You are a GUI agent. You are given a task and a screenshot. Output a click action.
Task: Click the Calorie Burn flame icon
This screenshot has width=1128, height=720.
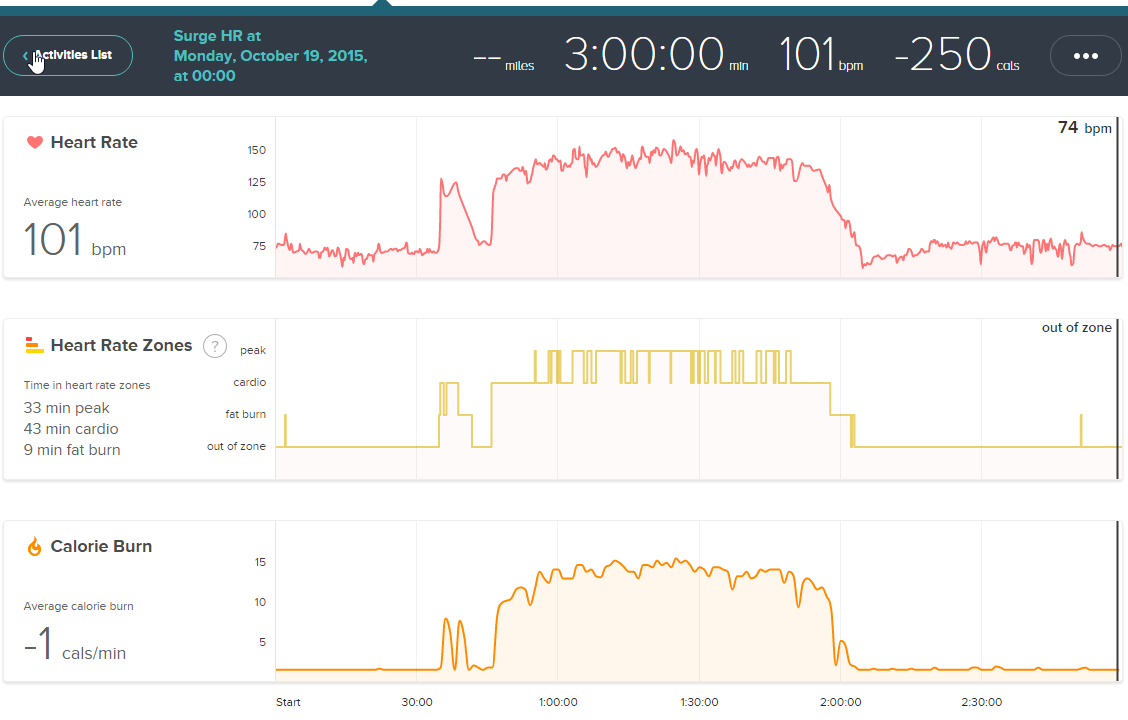[35, 547]
